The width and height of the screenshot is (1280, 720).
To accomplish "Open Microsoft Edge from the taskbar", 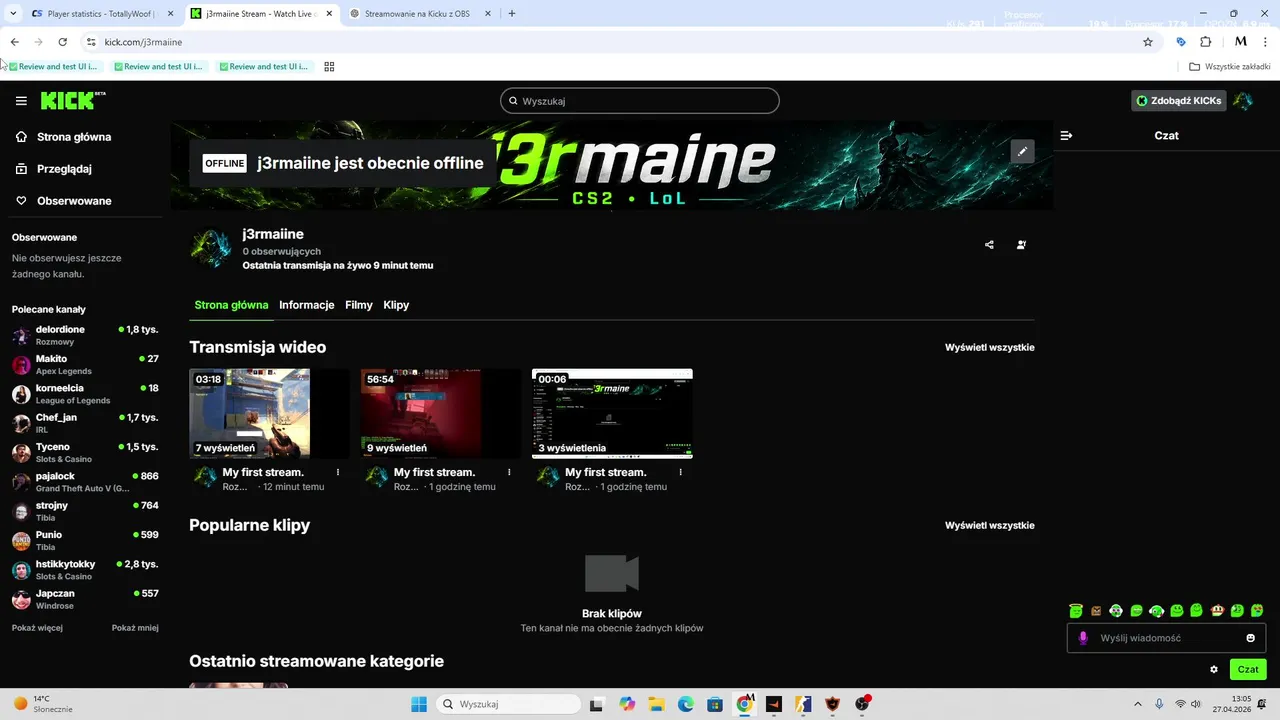I will [x=685, y=704].
